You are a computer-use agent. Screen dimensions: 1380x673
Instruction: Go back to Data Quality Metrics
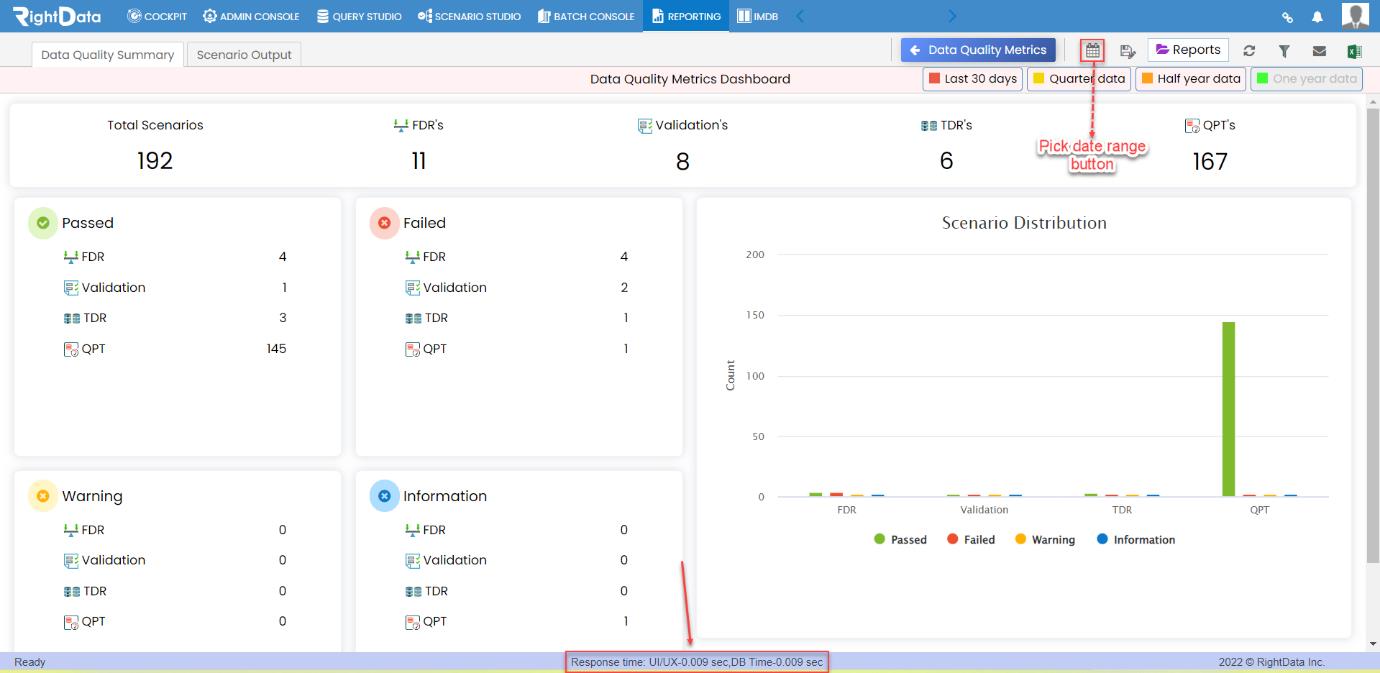pyautogui.click(x=979, y=50)
